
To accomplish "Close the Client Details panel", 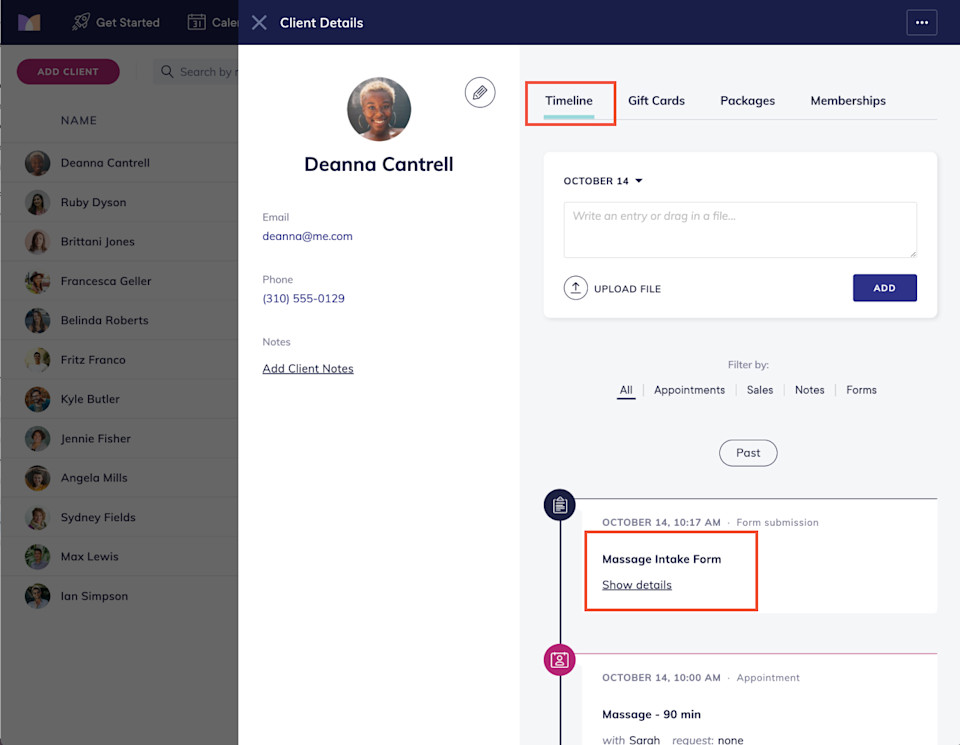I will point(259,23).
